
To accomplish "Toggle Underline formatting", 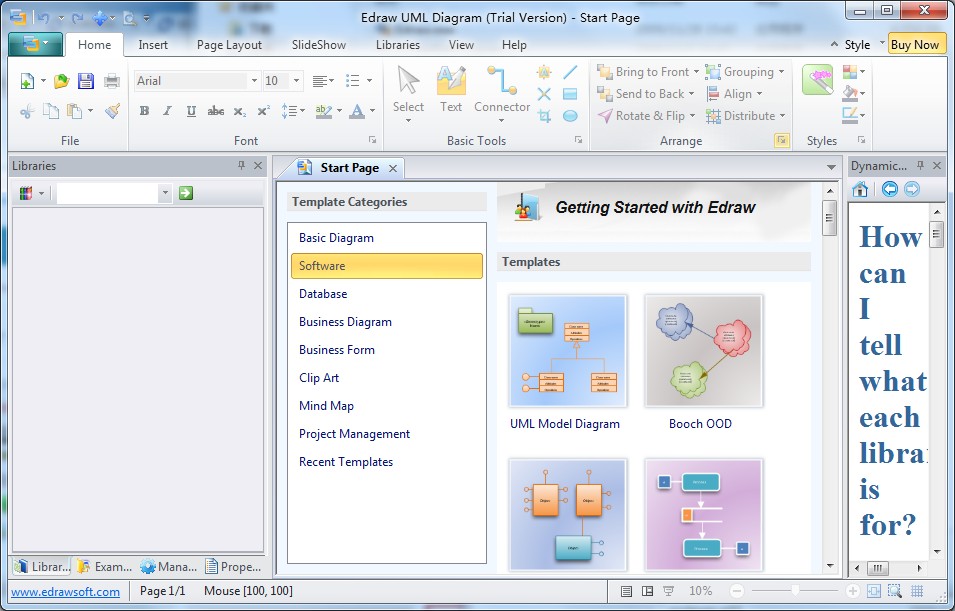I will [x=191, y=111].
